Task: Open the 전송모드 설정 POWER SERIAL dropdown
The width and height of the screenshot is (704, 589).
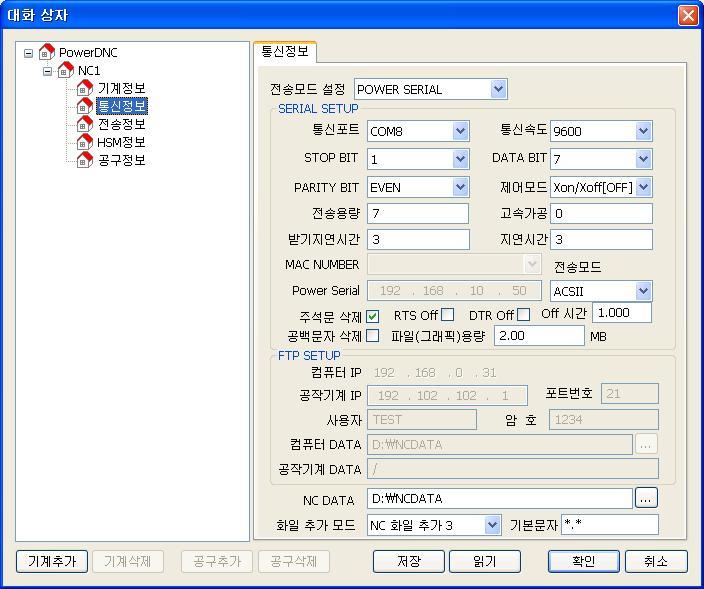Action: point(498,89)
